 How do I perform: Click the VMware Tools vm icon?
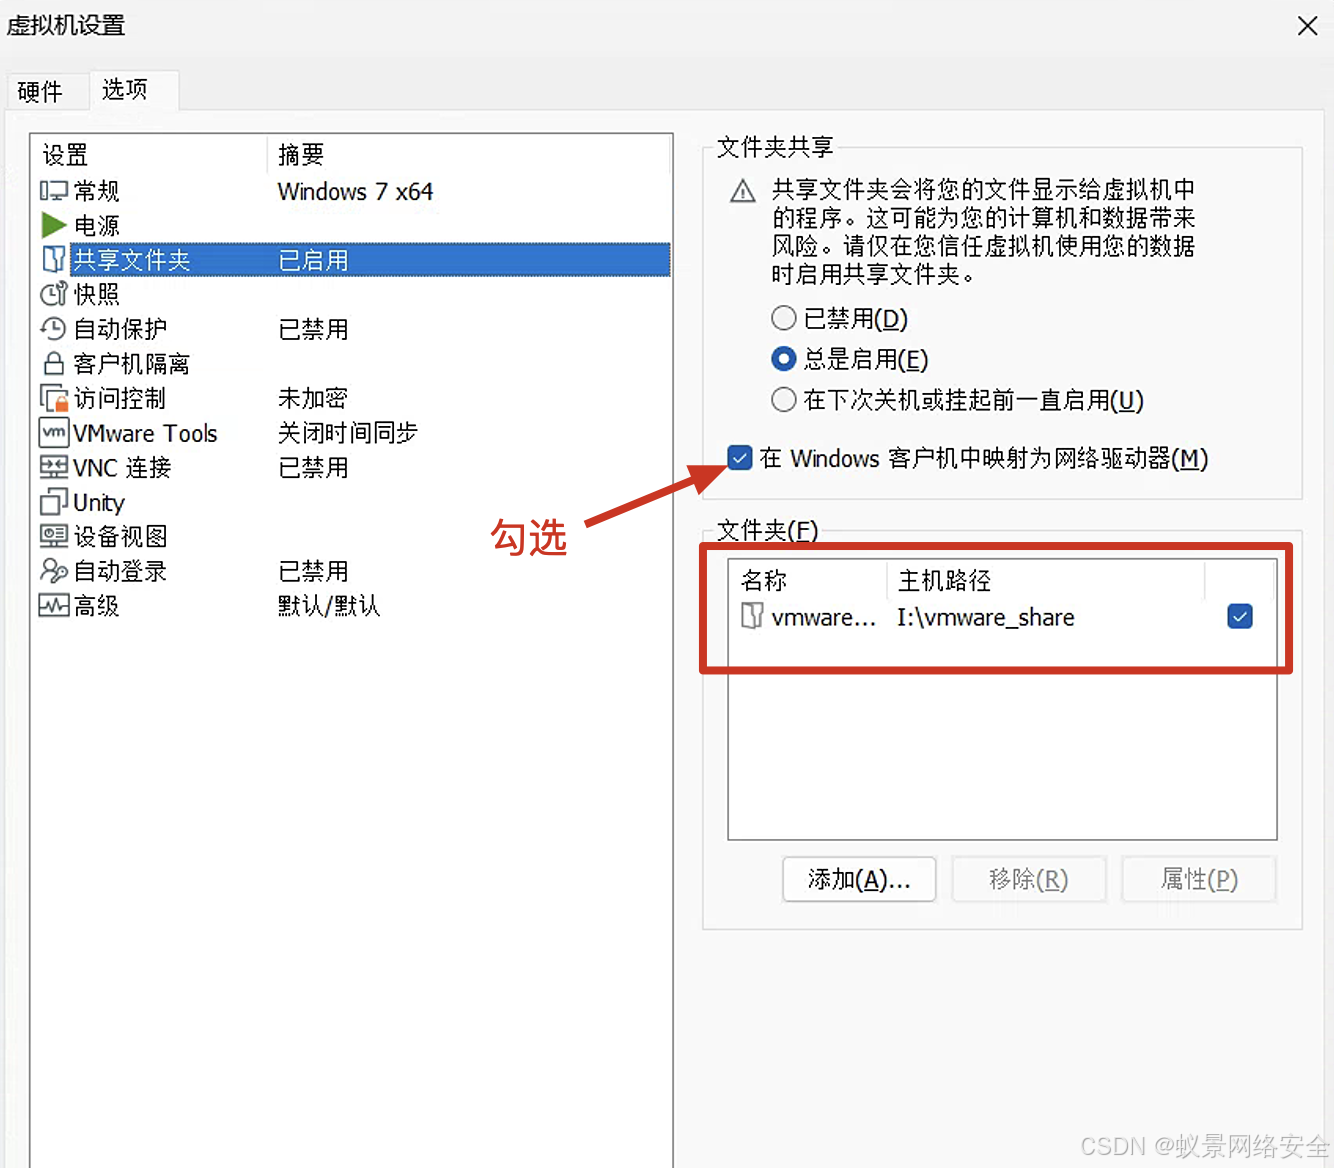click(x=54, y=432)
